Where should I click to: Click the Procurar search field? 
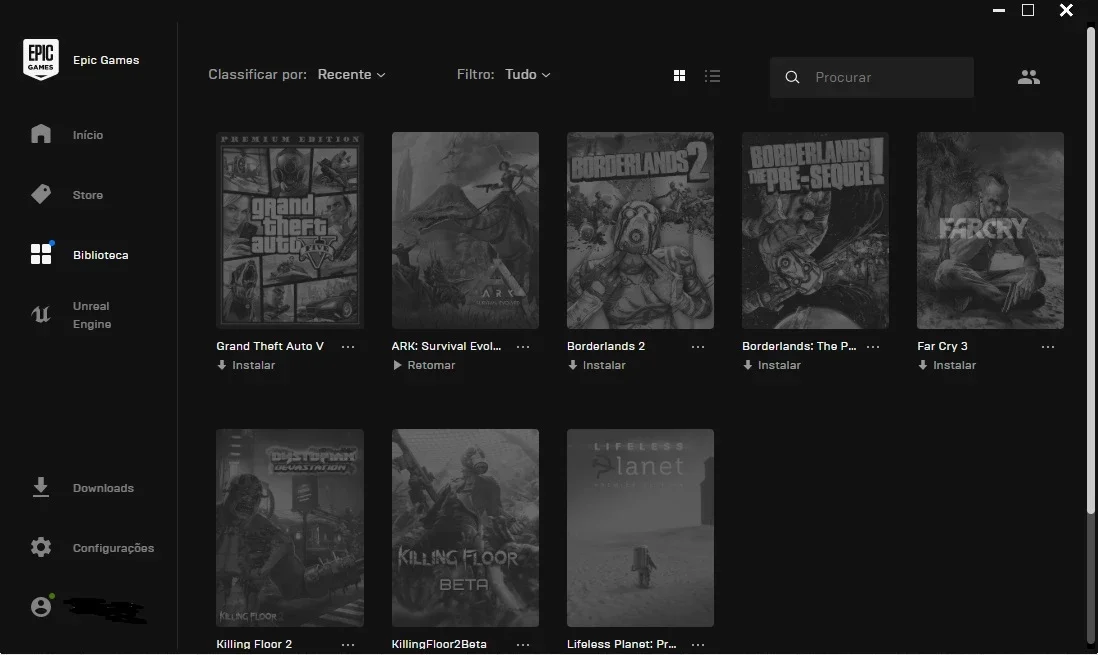coord(871,77)
